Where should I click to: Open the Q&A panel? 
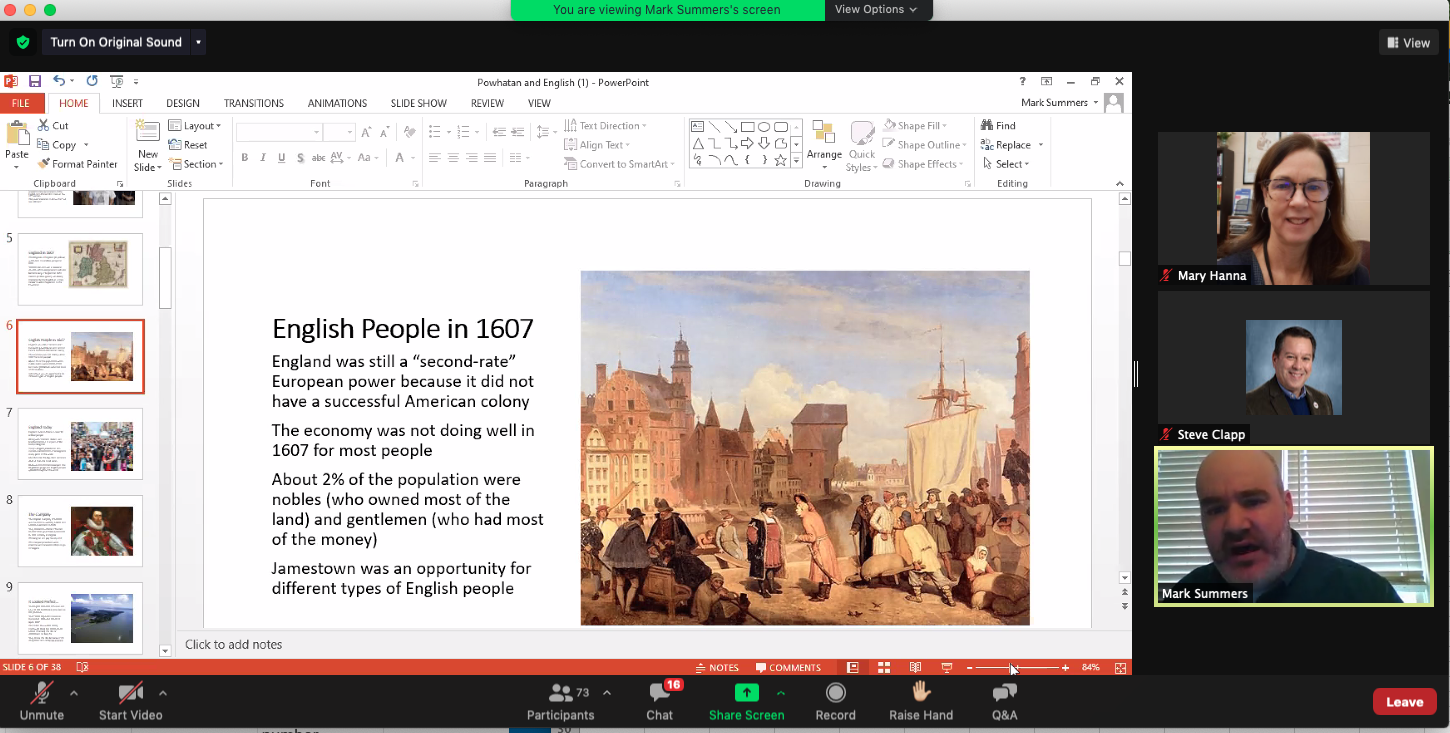pos(1004,701)
